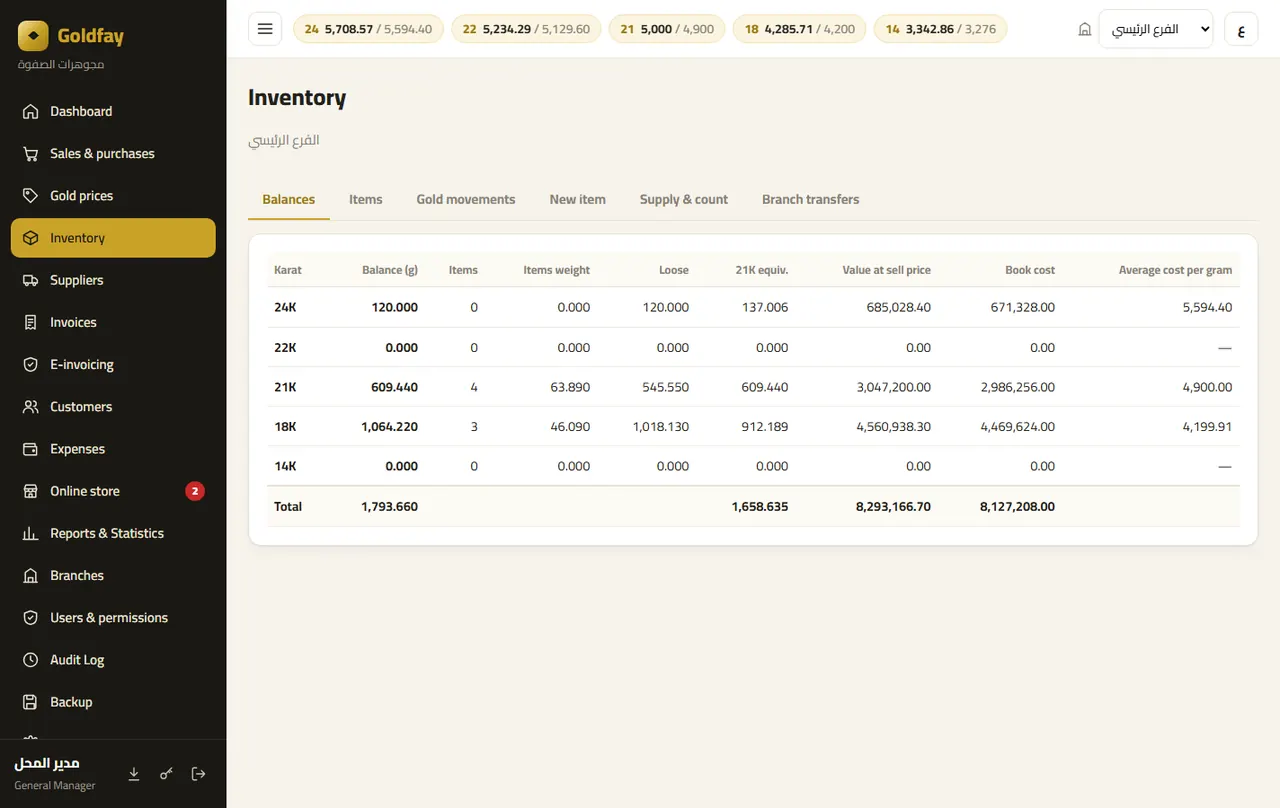
Task: Go to the Supply & count tab
Action: 684,199
